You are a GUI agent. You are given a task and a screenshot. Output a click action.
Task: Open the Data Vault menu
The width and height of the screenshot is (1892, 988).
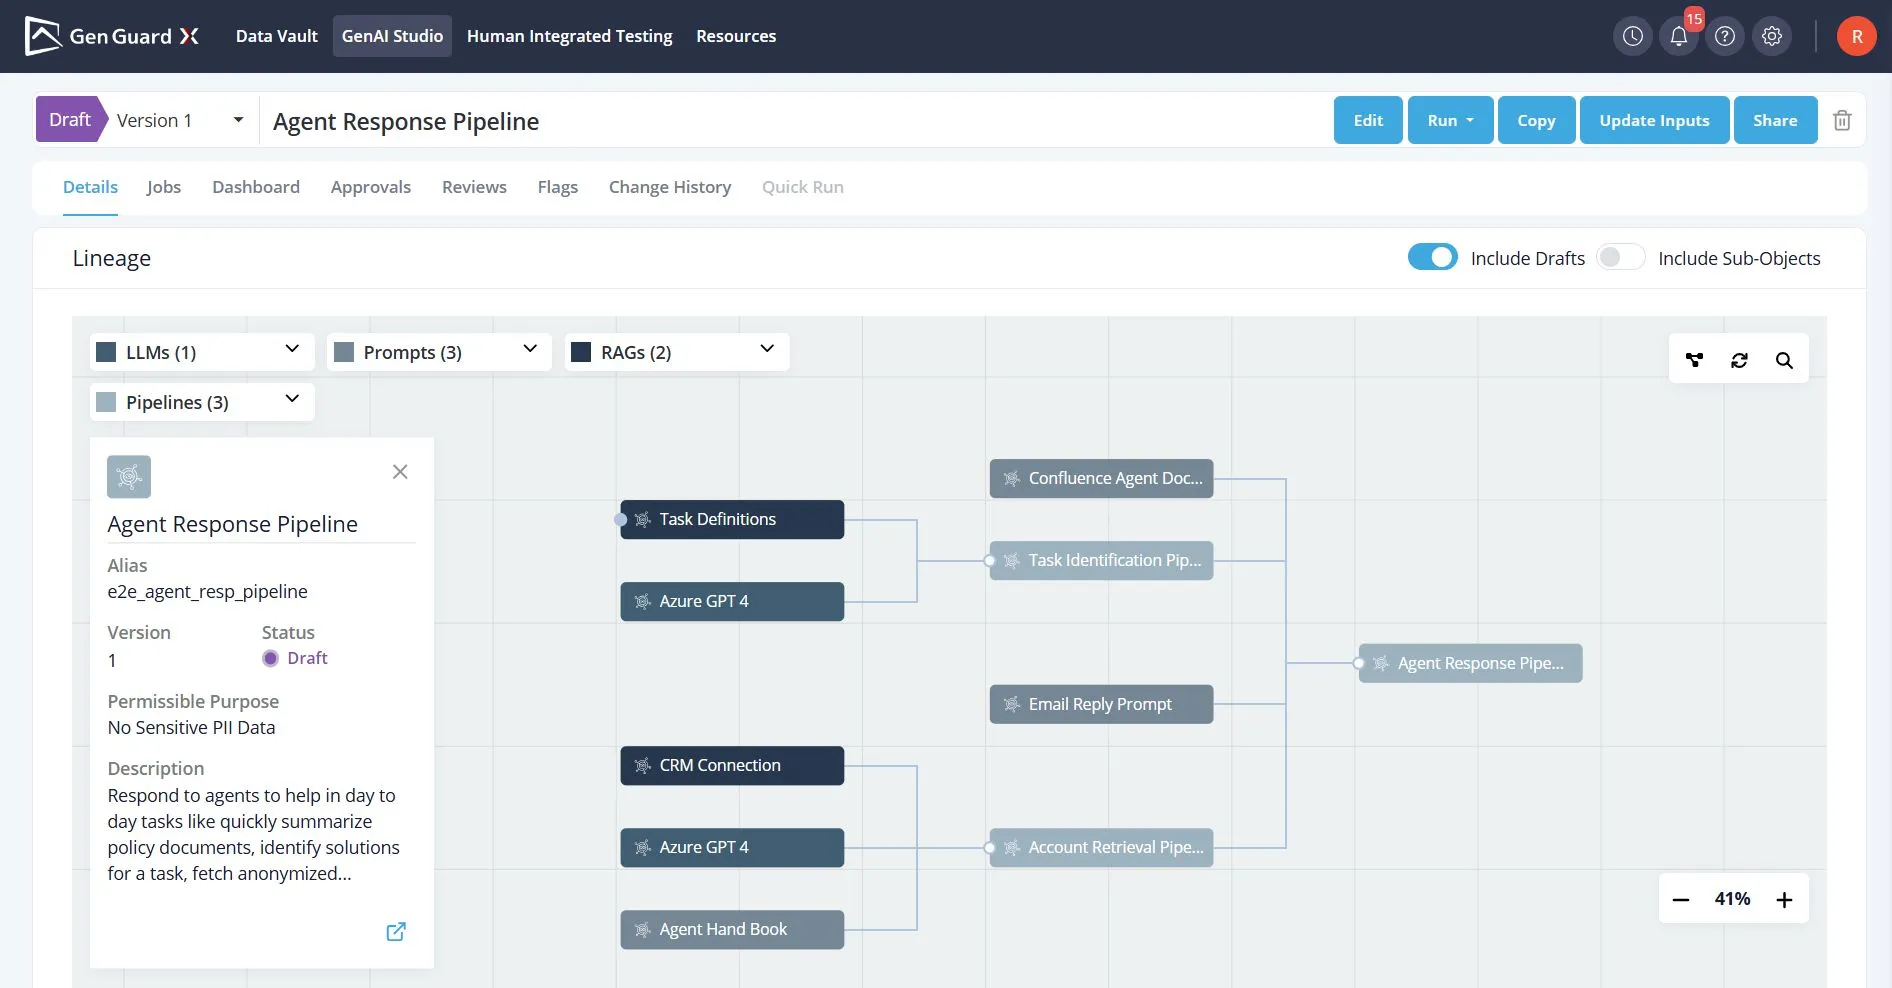click(277, 36)
